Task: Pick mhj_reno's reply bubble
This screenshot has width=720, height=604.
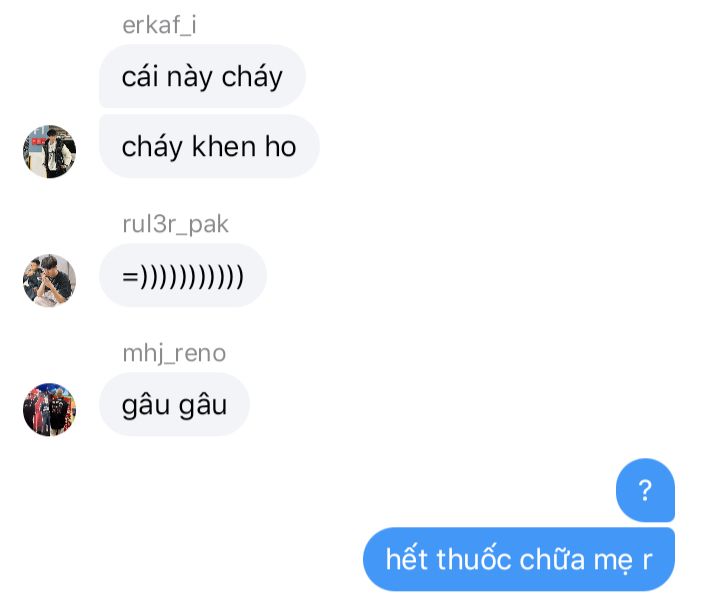Action: 174,405
